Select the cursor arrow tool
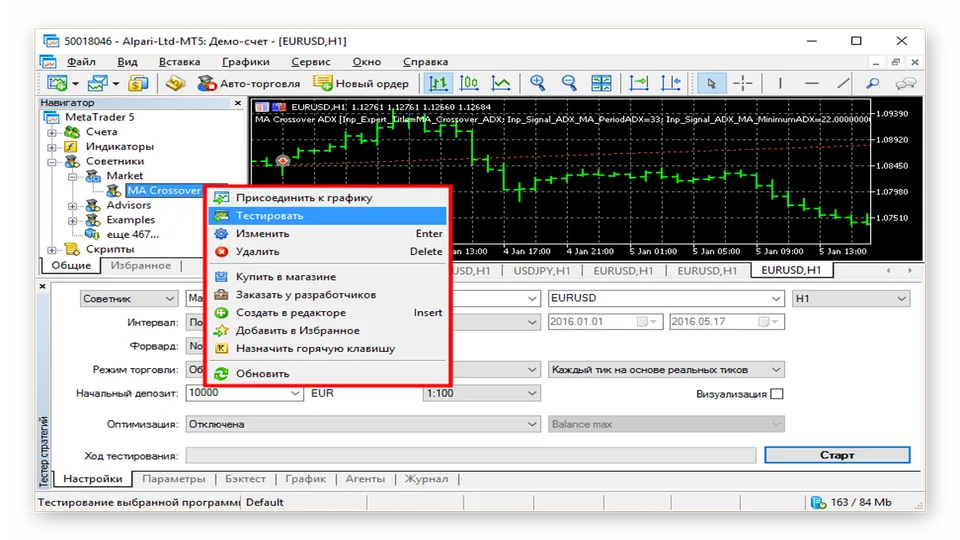The height and width of the screenshot is (540, 960). (x=711, y=83)
